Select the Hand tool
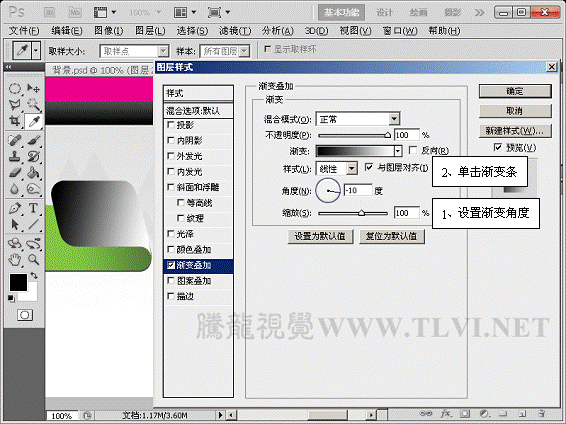This screenshot has width=566, height=424. pyautogui.click(x=14, y=259)
